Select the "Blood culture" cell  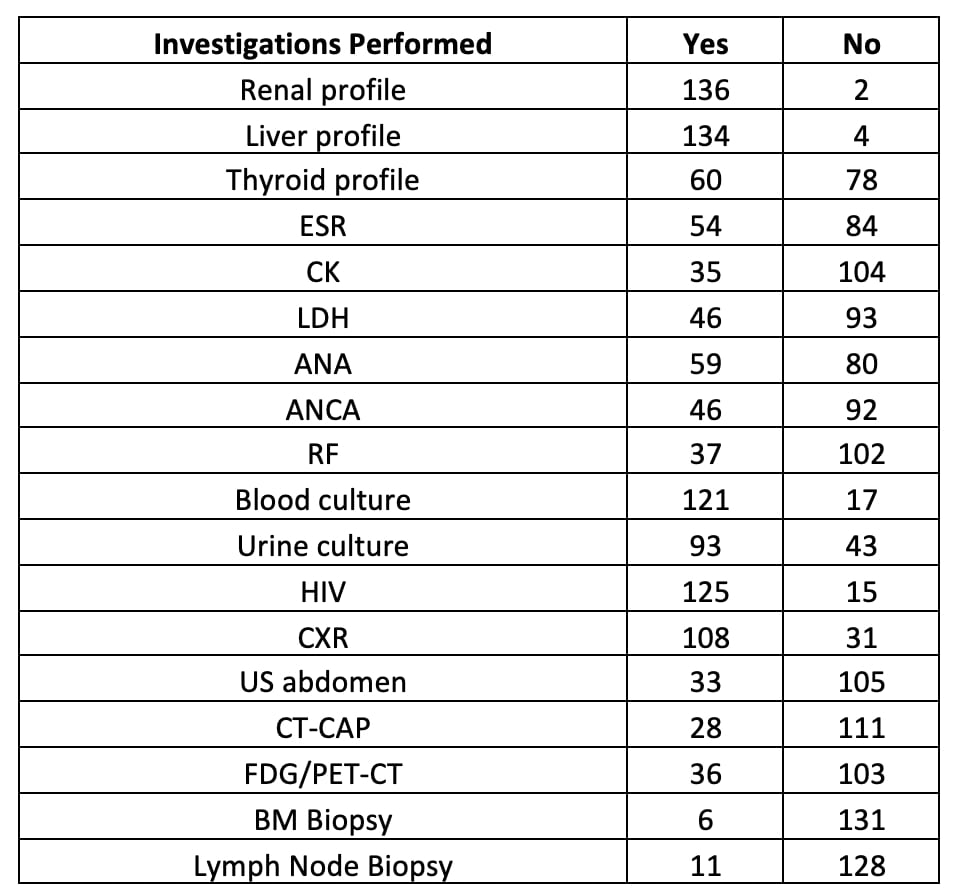[322, 500]
